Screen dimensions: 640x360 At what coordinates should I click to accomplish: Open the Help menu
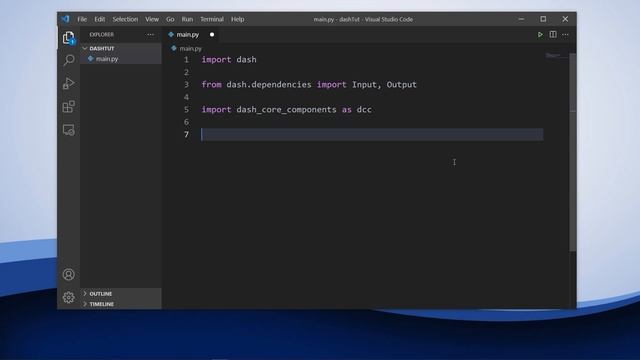(238, 19)
